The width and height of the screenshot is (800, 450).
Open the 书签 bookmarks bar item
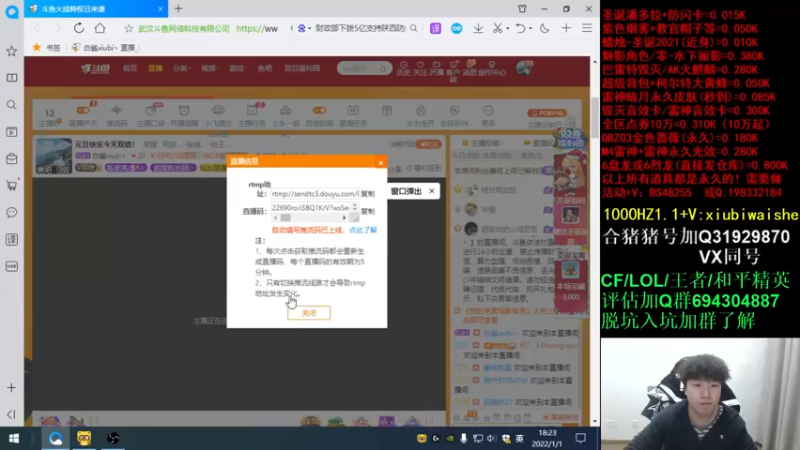[x=47, y=47]
